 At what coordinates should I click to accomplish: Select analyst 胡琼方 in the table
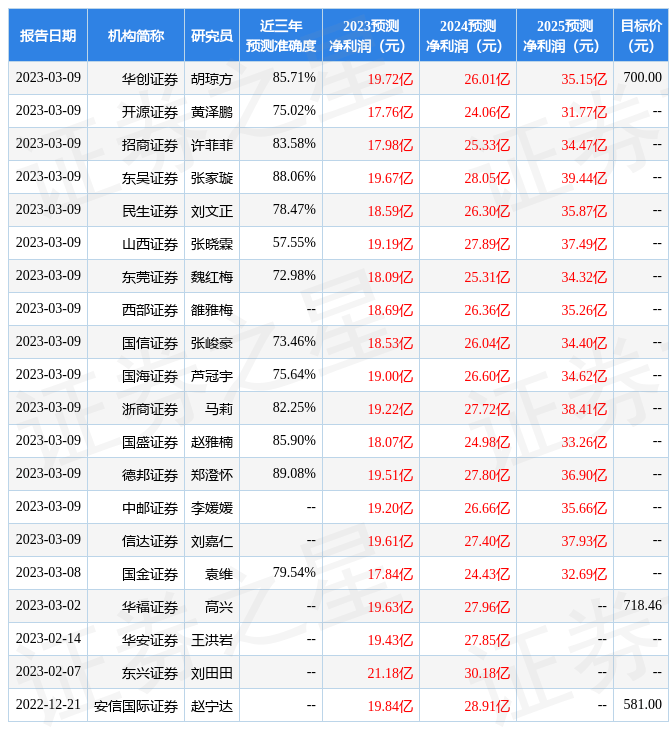tap(212, 78)
